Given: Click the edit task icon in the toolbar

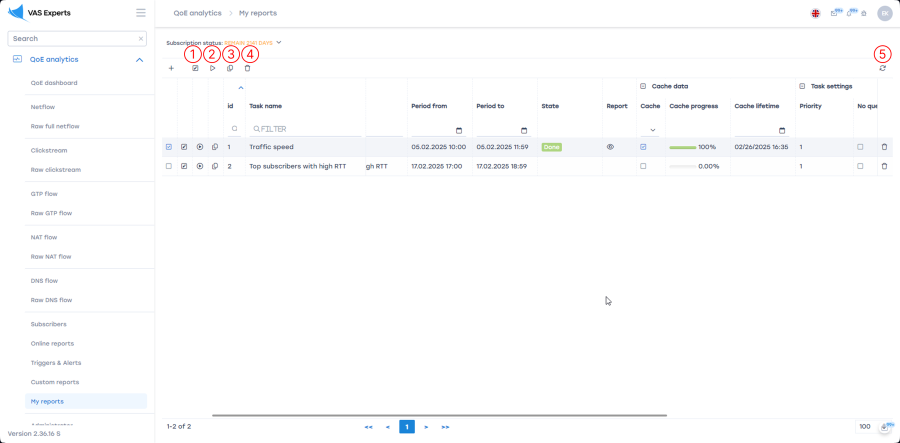Looking at the screenshot, I should pyautogui.click(x=195, y=68).
